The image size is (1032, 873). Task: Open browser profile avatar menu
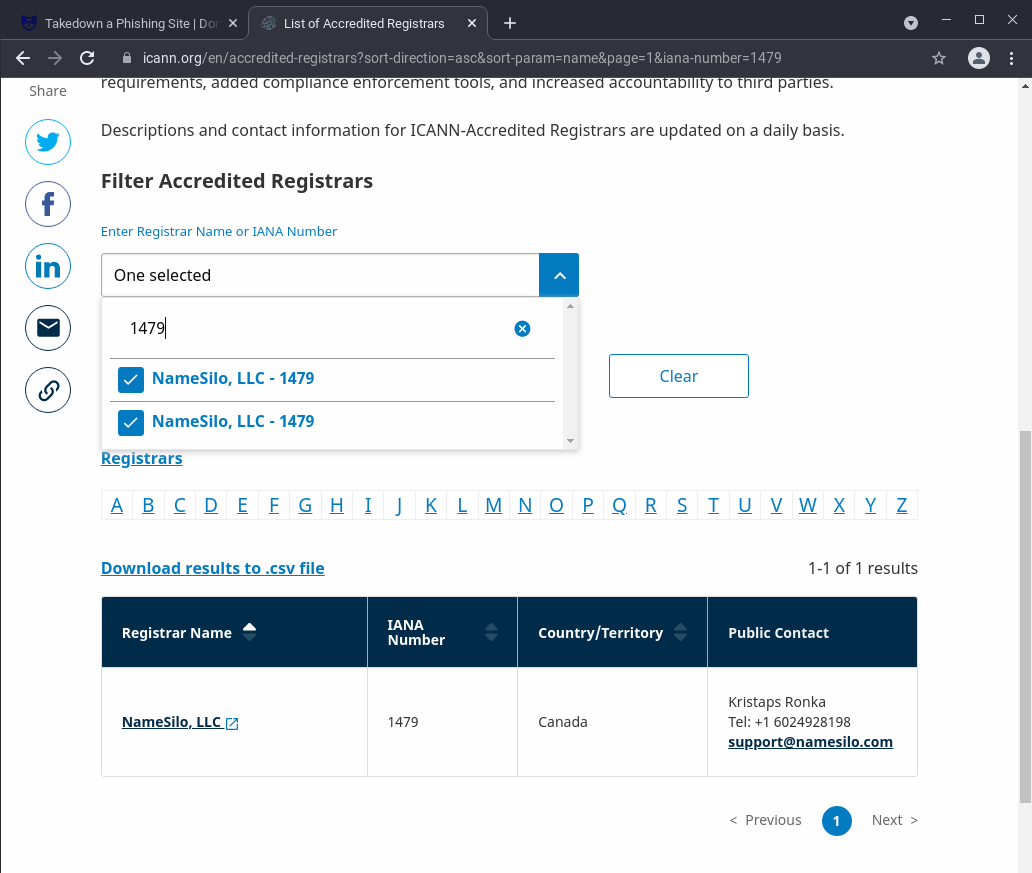979,58
